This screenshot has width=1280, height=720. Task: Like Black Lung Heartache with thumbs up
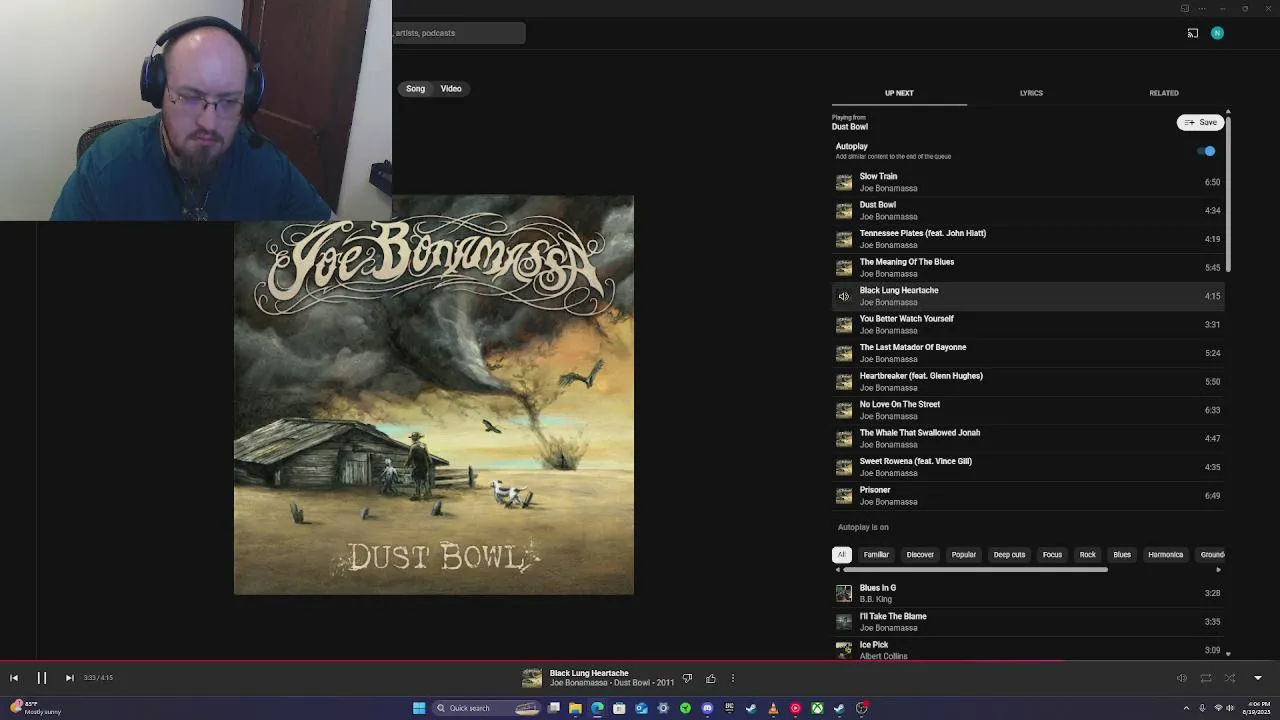point(711,679)
